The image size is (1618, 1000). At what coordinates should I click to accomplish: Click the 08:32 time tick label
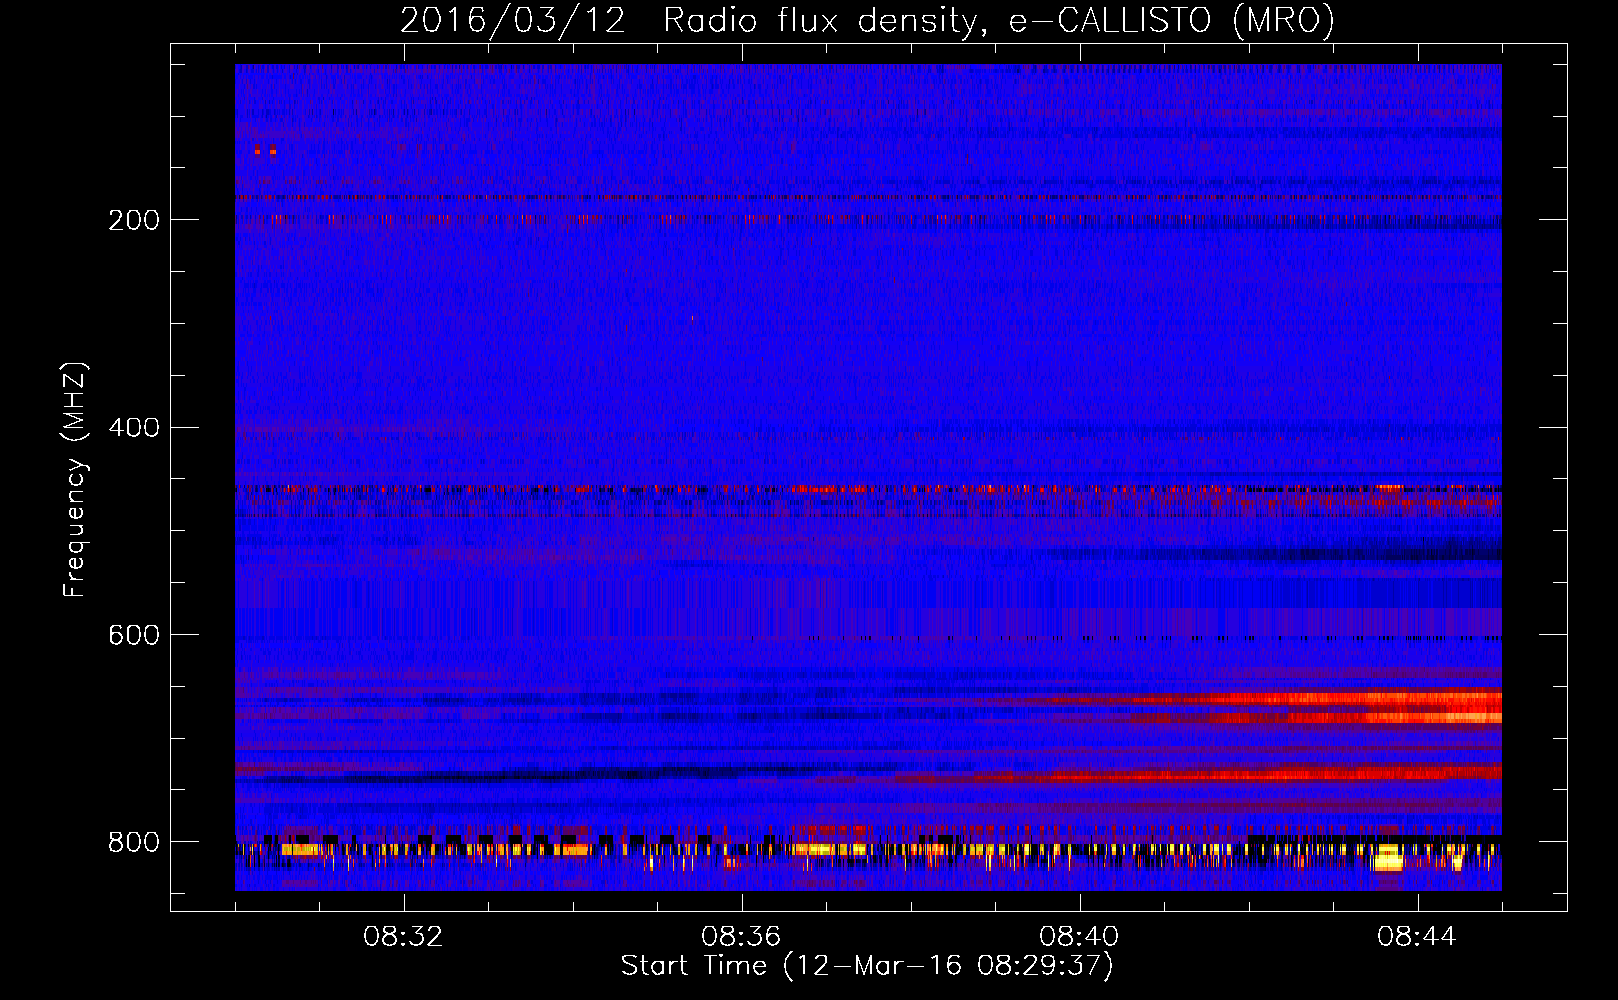403,937
